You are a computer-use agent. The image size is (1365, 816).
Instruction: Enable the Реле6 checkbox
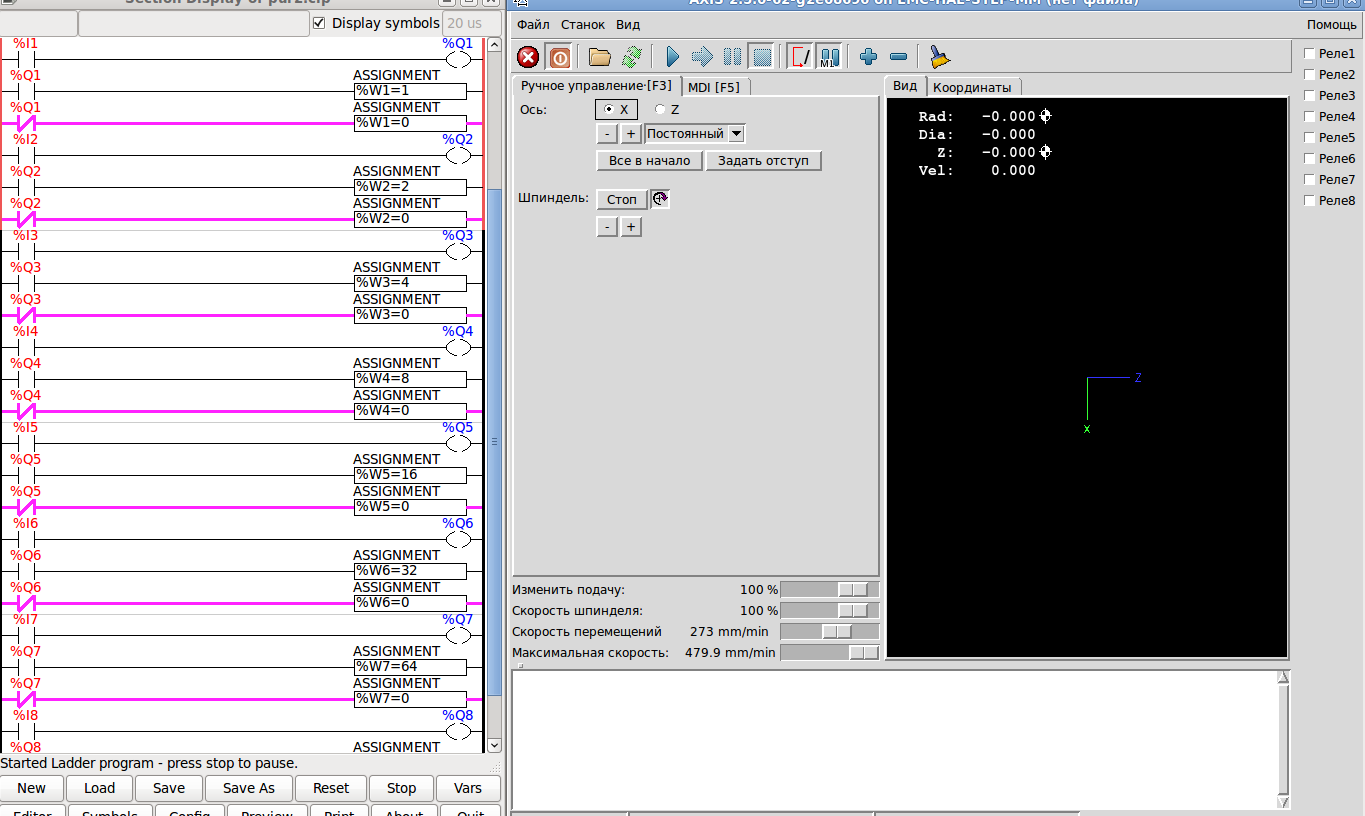(1310, 159)
